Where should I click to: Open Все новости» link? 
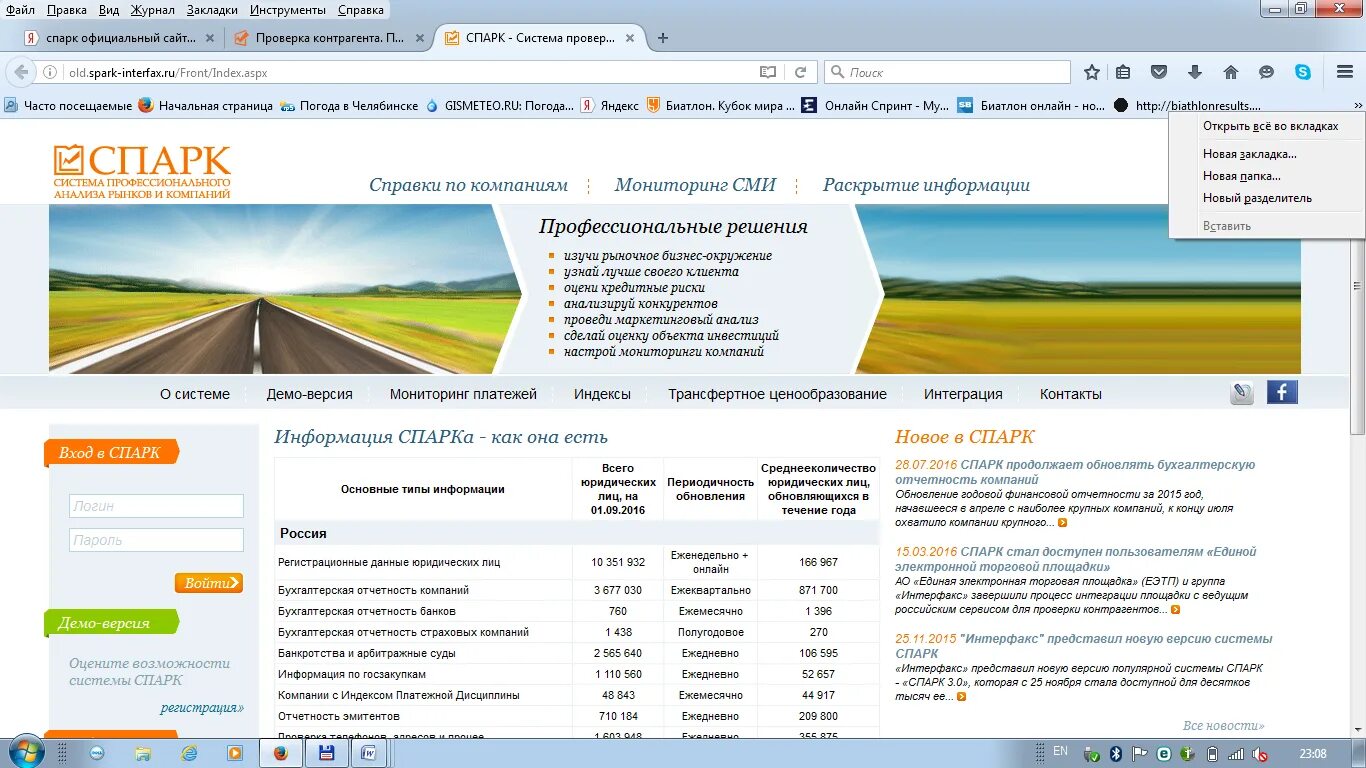pos(1223,726)
